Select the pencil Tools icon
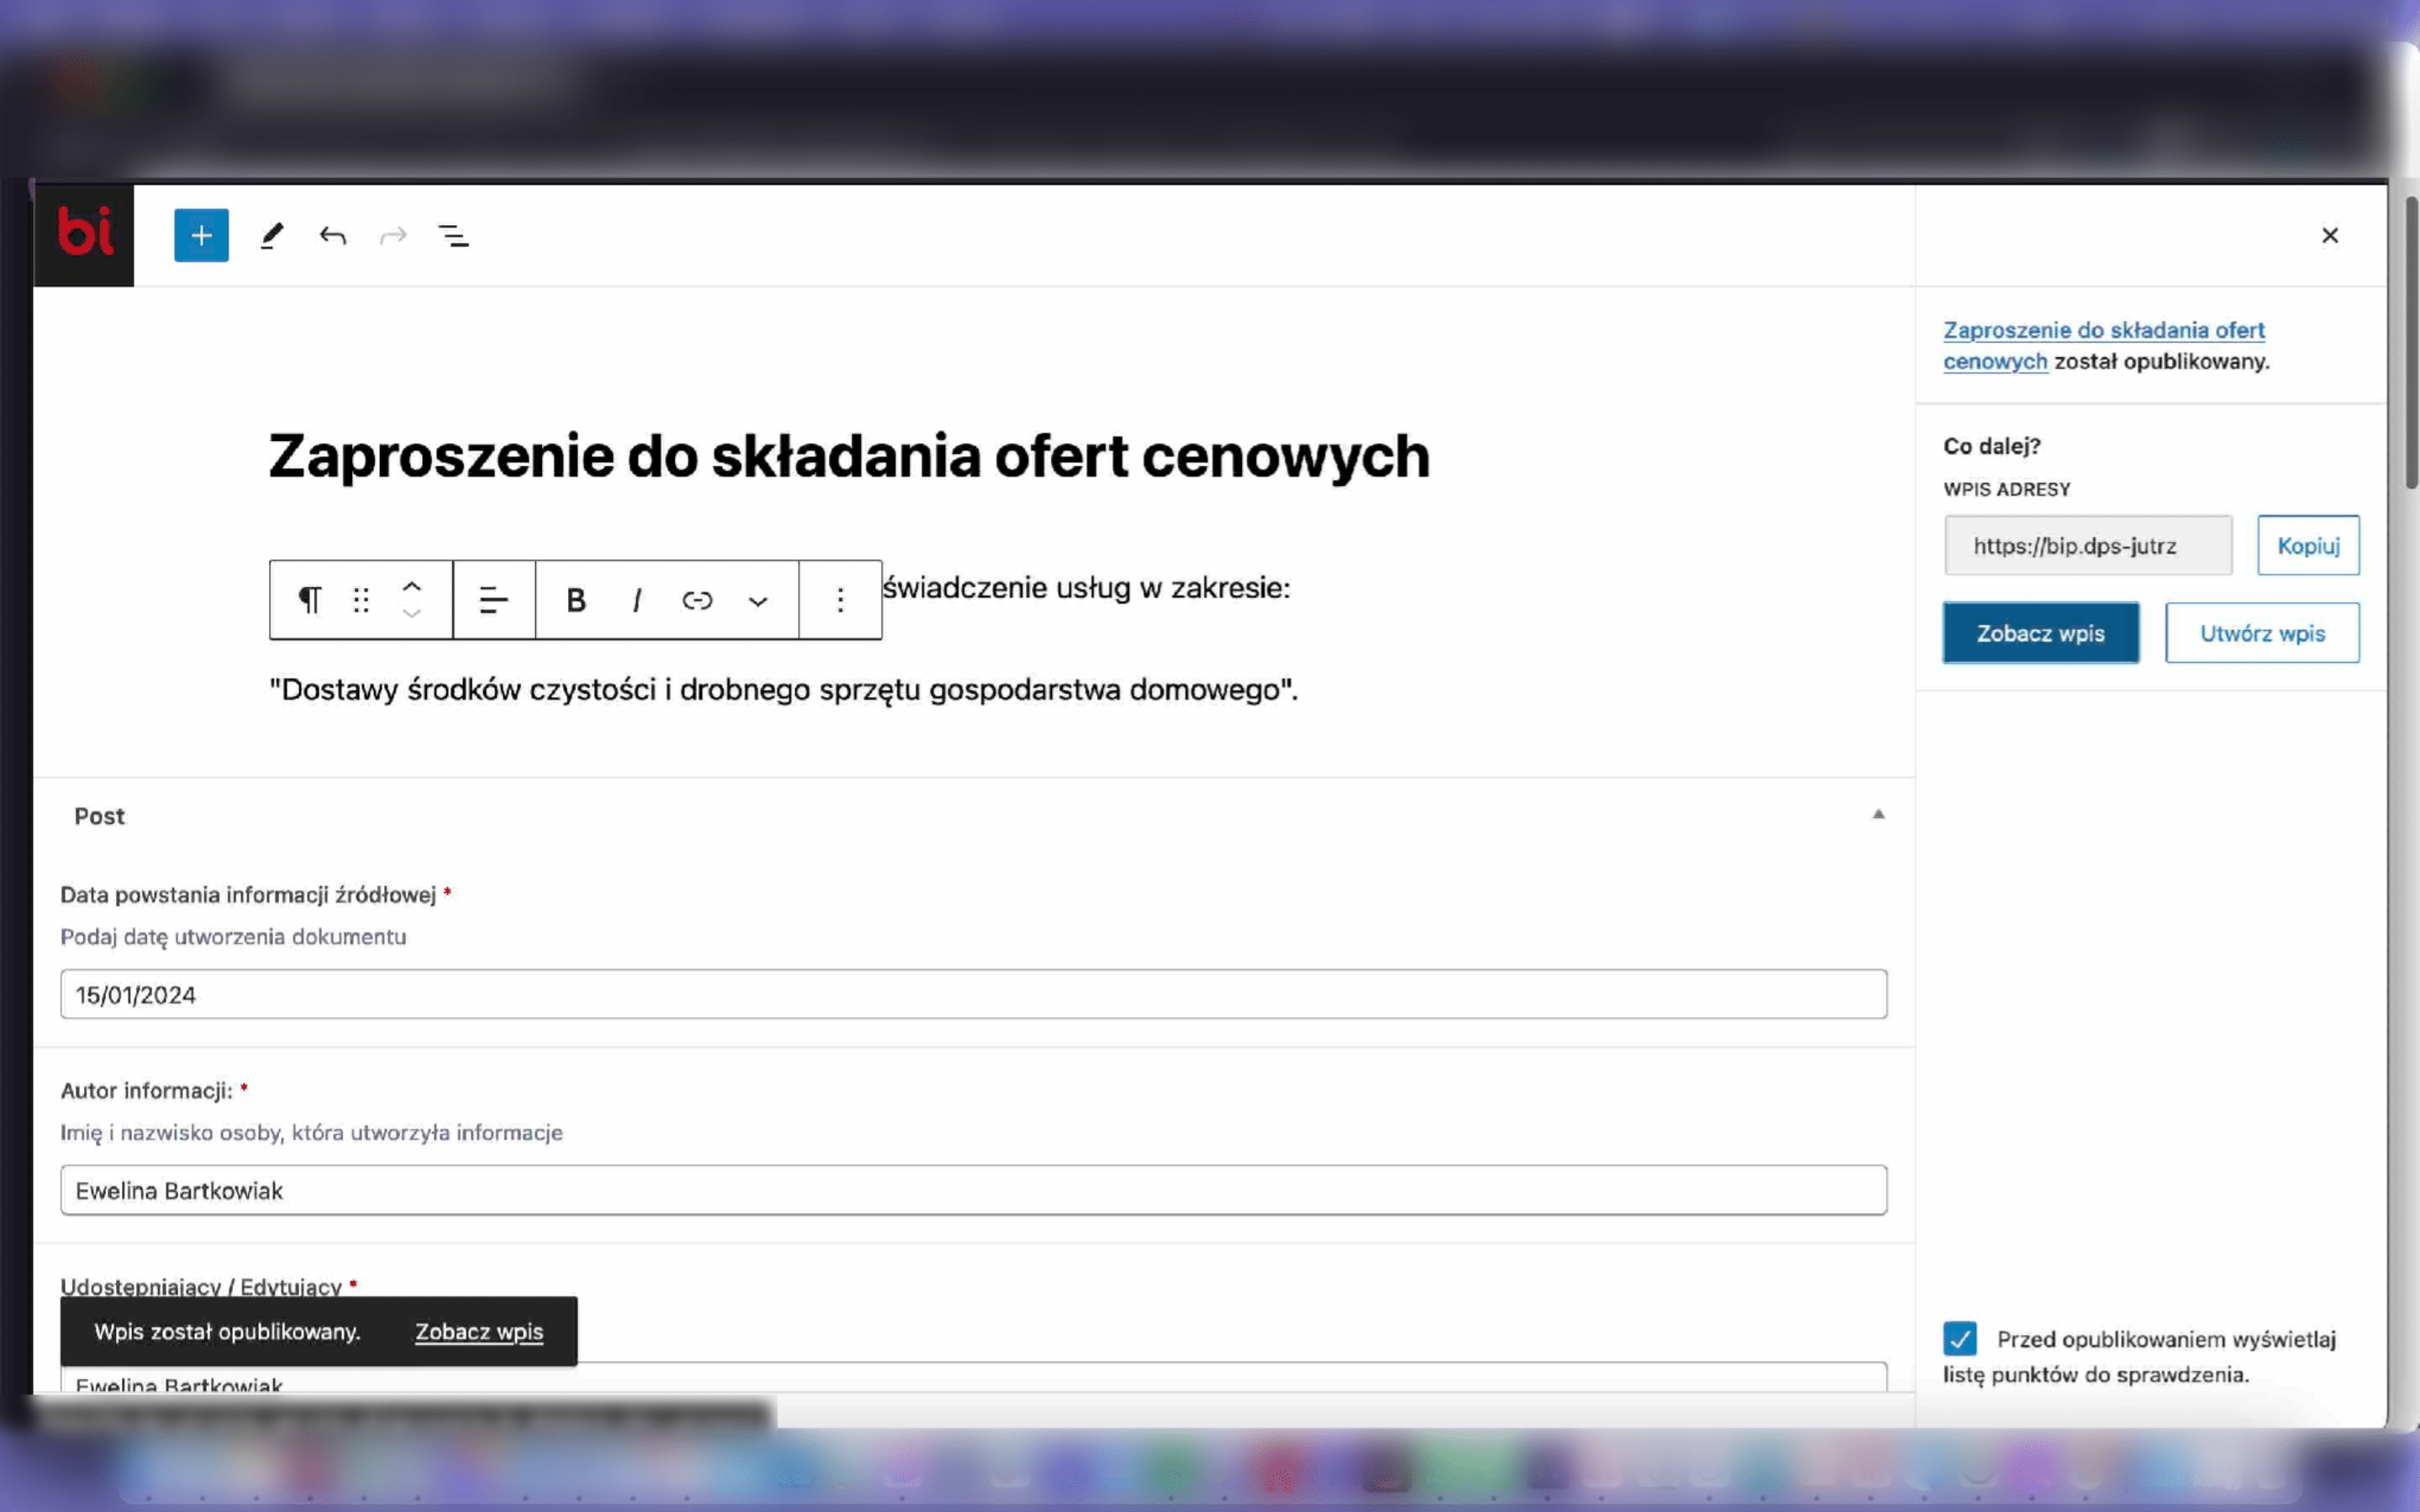Viewport: 2420px width, 1512px height. 272,236
